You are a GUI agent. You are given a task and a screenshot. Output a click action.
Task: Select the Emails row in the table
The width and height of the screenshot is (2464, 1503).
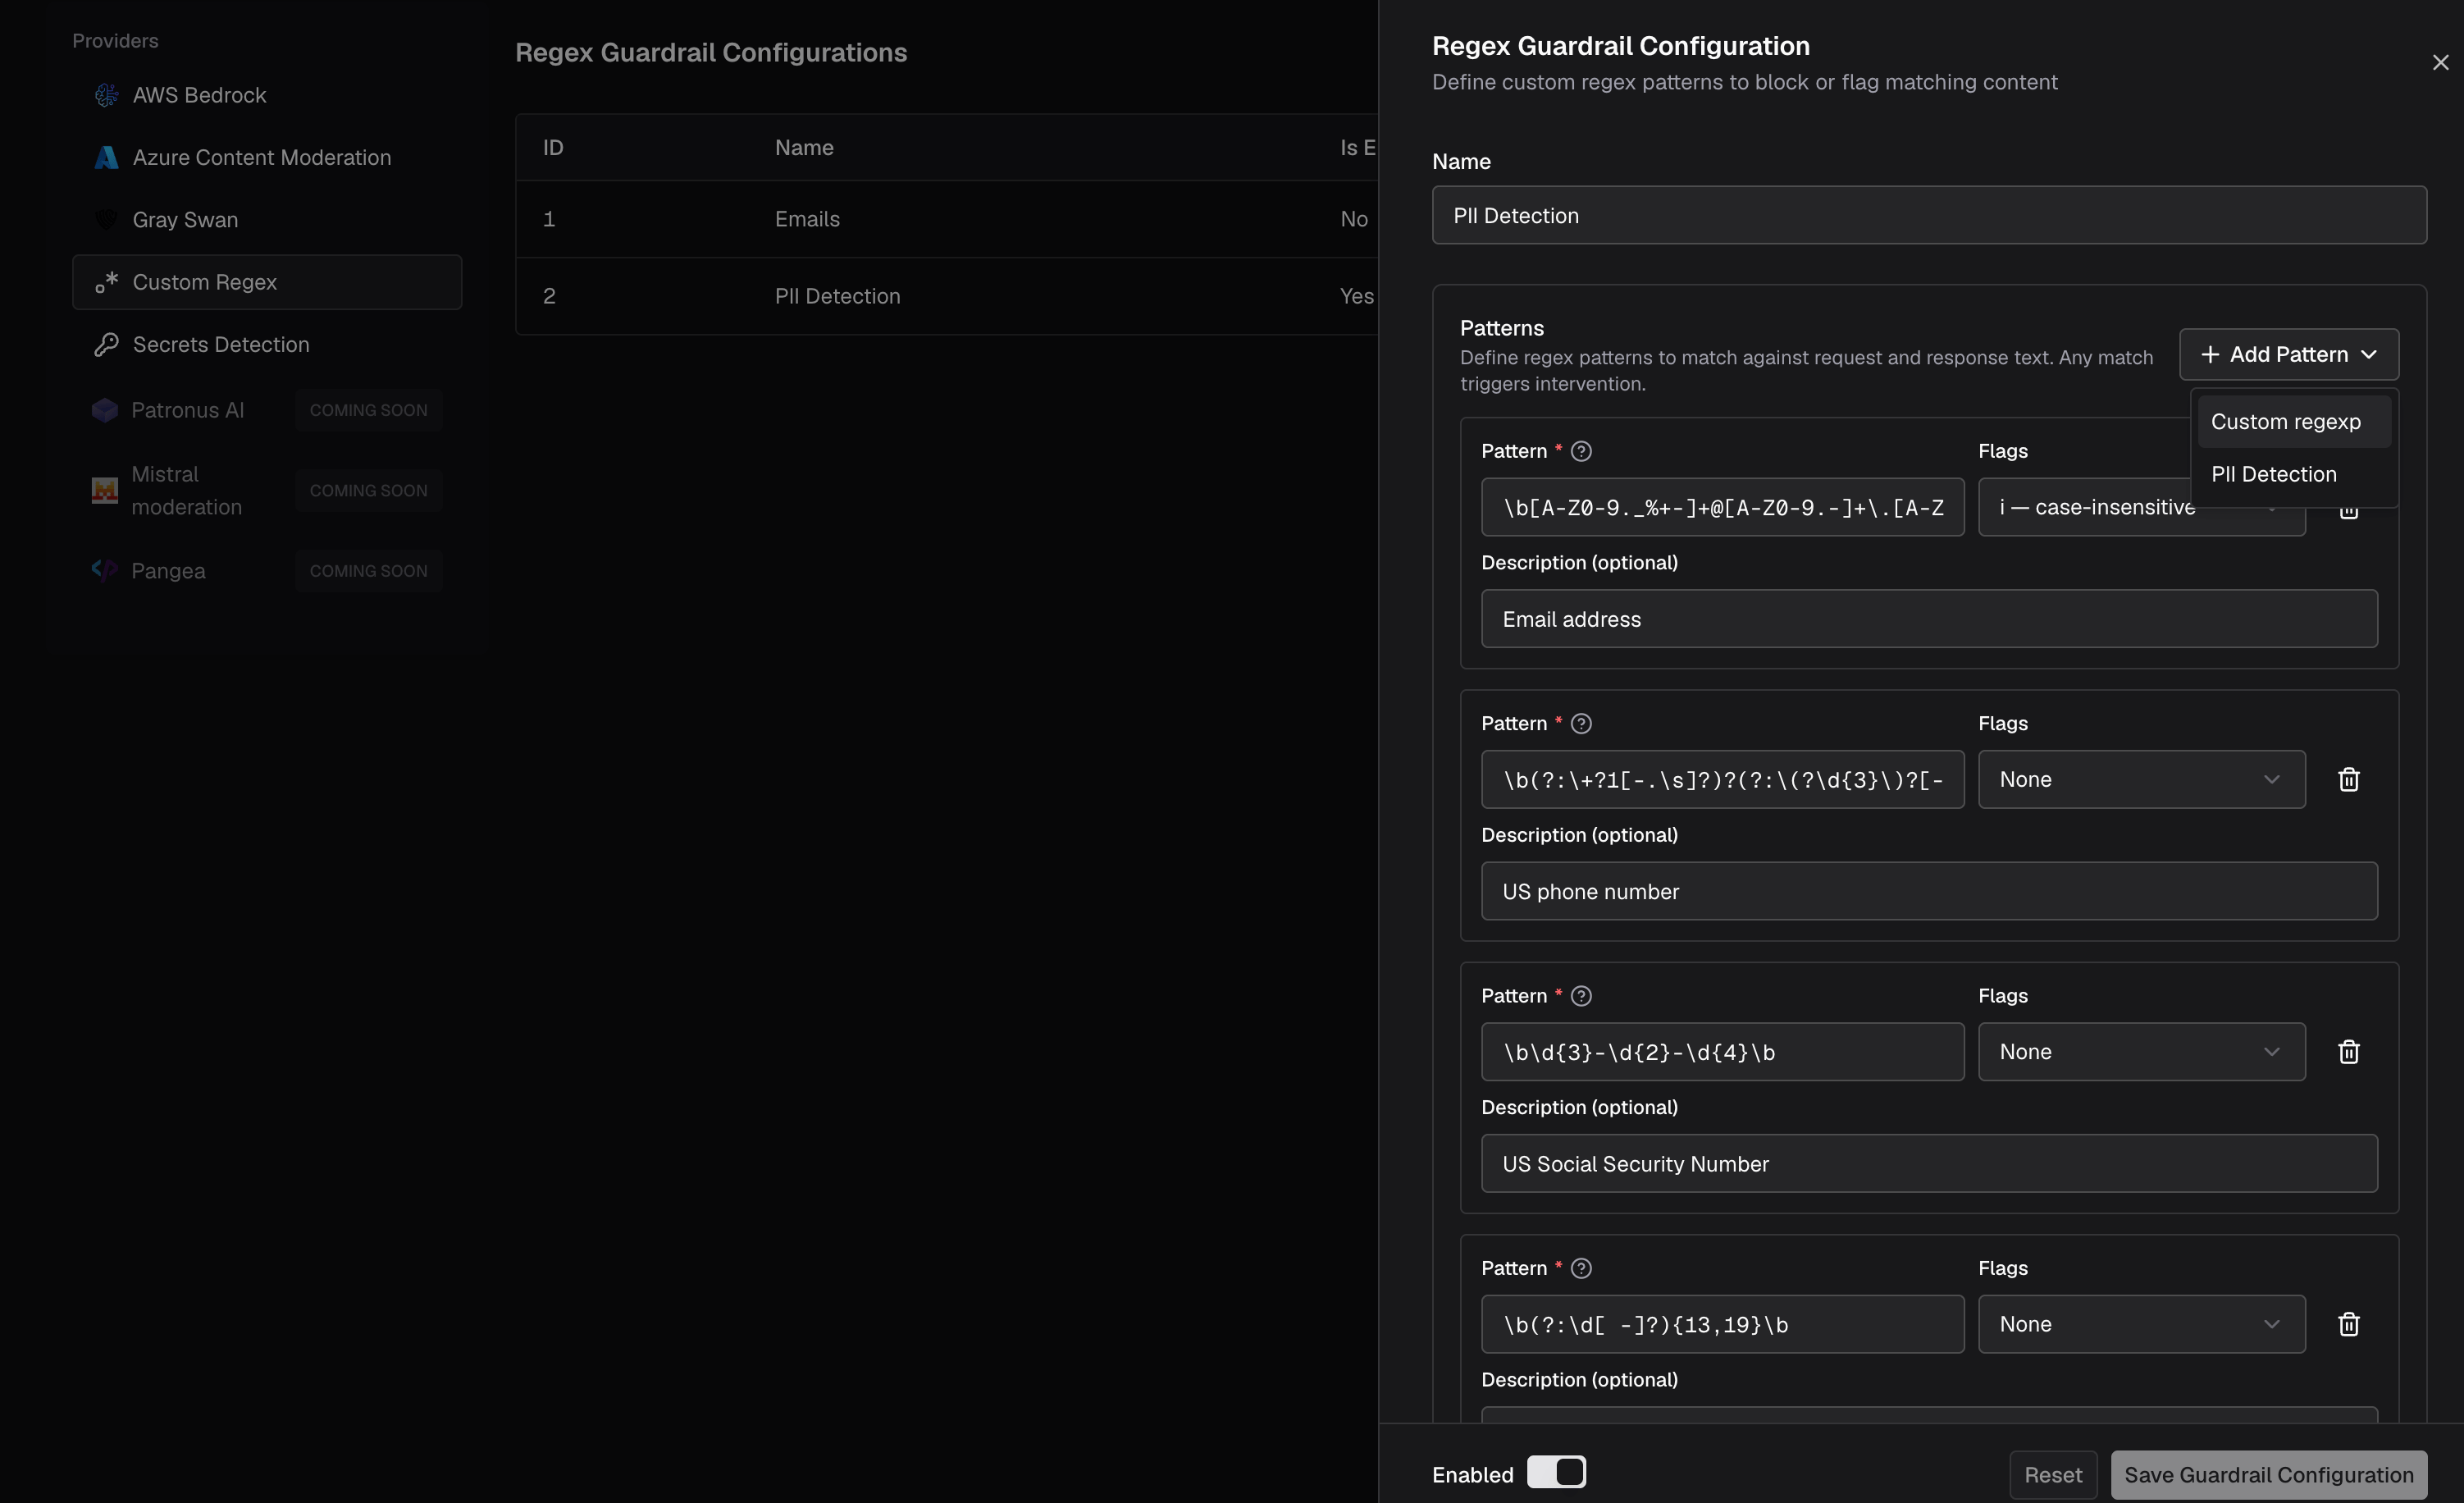pos(947,219)
